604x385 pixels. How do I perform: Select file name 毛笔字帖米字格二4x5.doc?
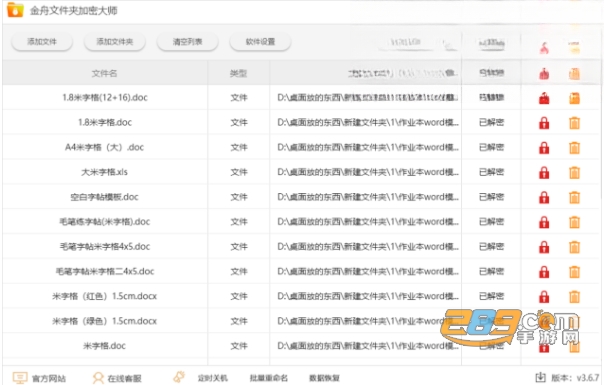[105, 271]
